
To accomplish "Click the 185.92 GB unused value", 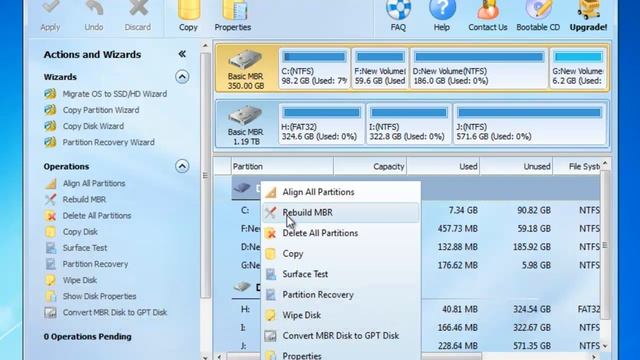I will click(x=531, y=247).
